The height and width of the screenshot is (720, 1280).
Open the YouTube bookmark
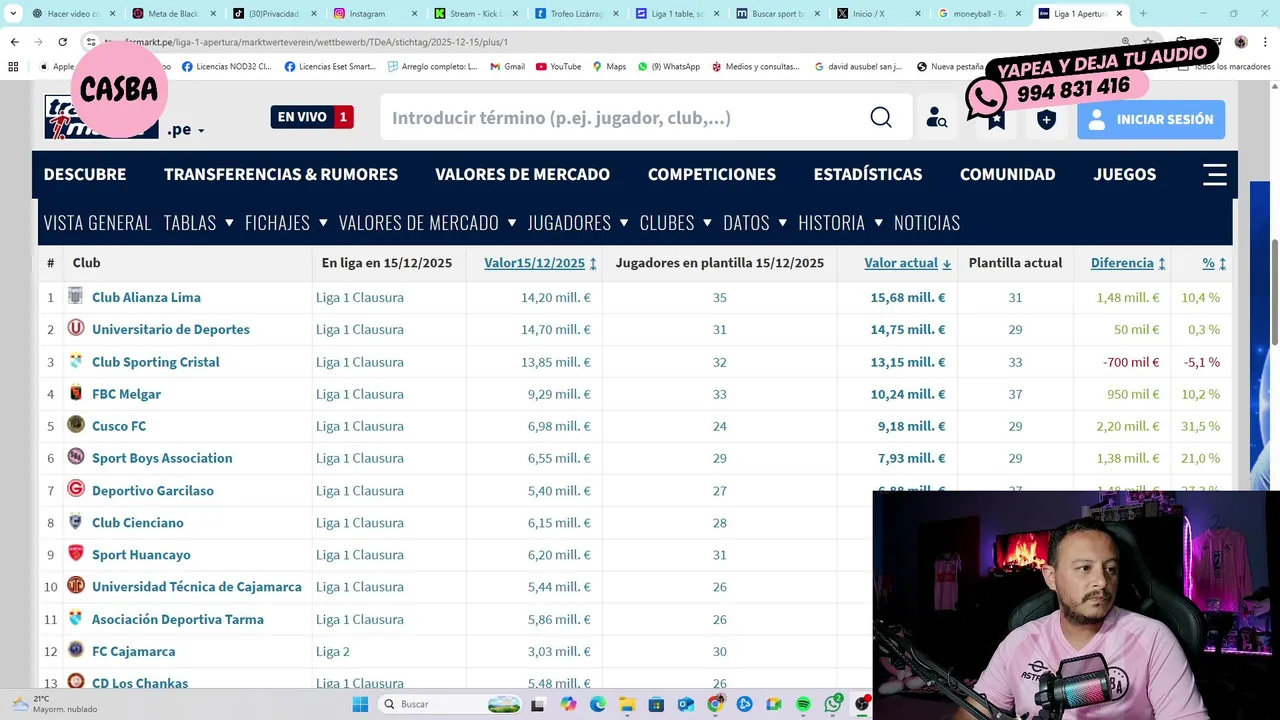click(x=558, y=66)
